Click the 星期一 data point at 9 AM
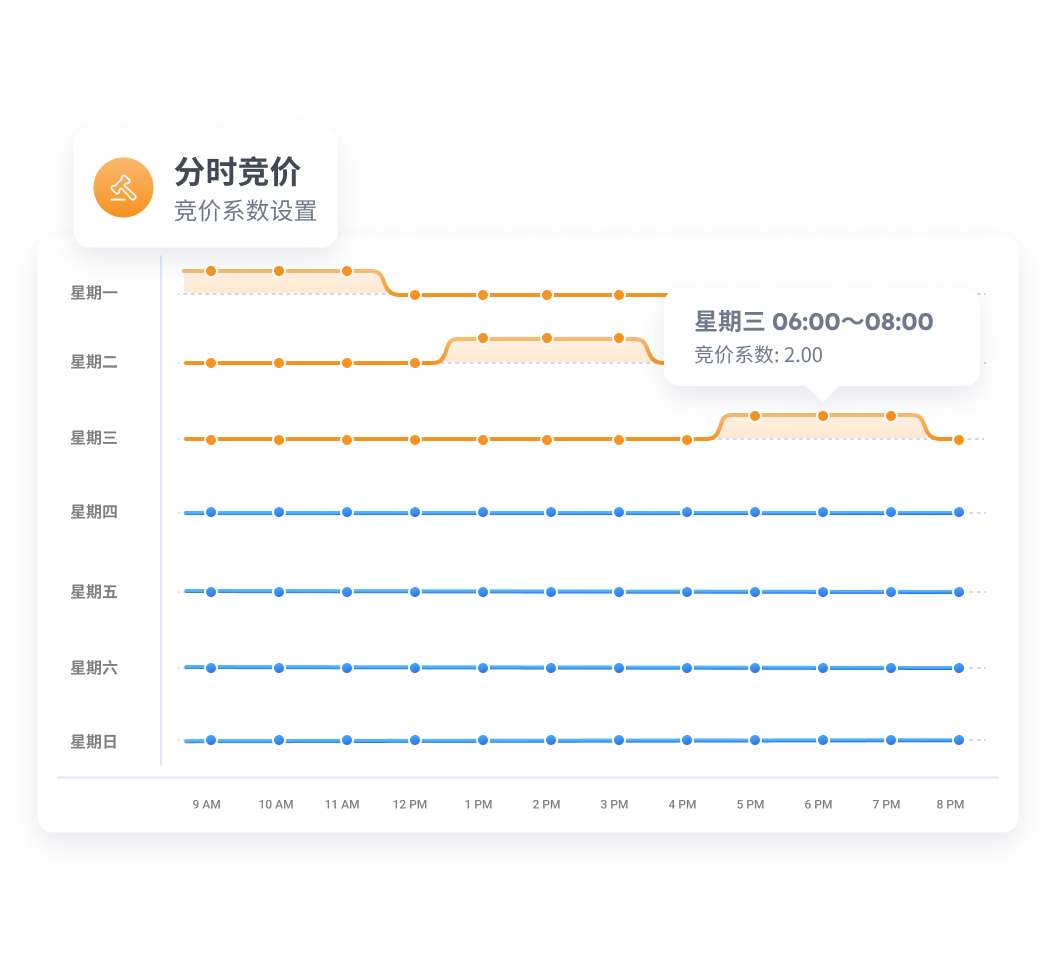 [211, 271]
